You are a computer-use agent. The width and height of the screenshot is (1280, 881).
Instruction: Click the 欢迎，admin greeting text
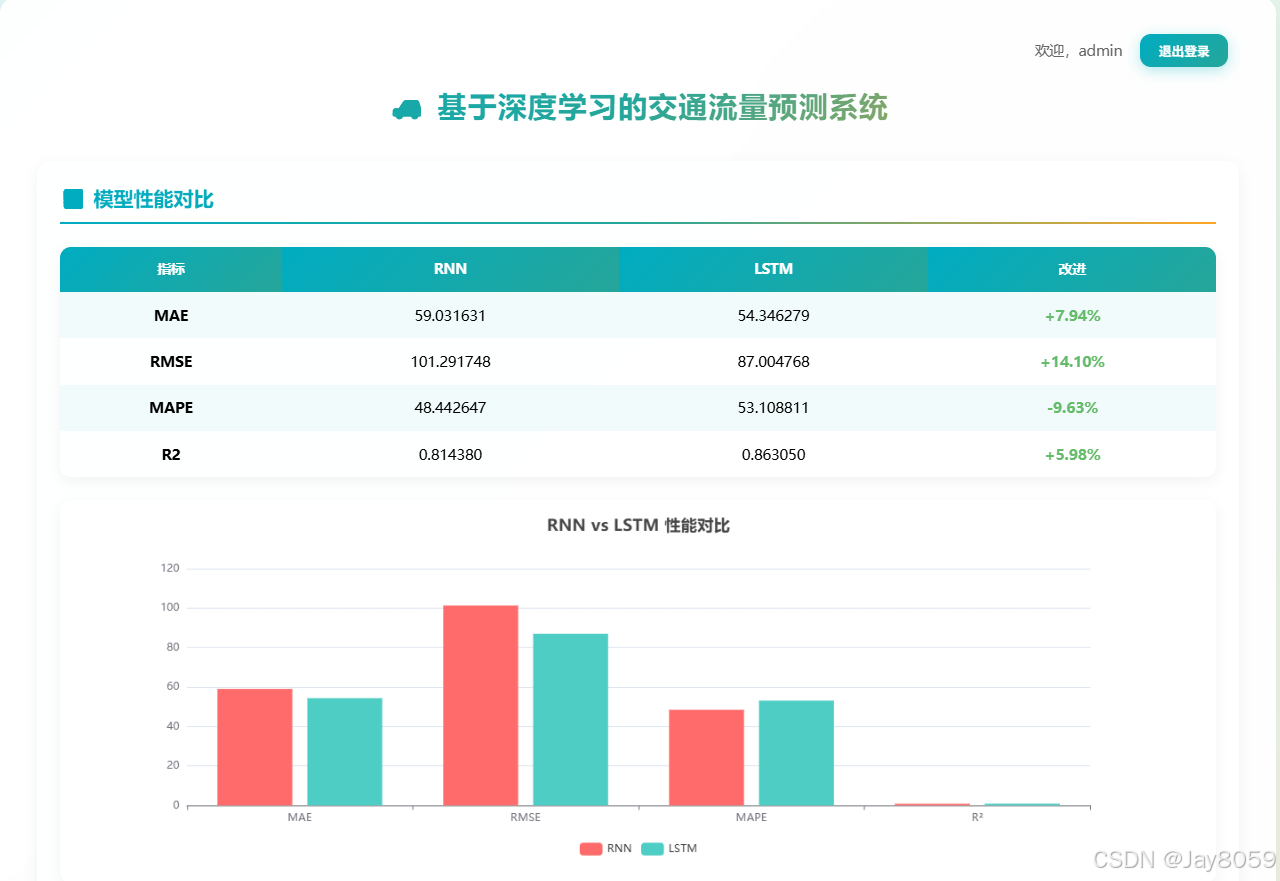1078,51
